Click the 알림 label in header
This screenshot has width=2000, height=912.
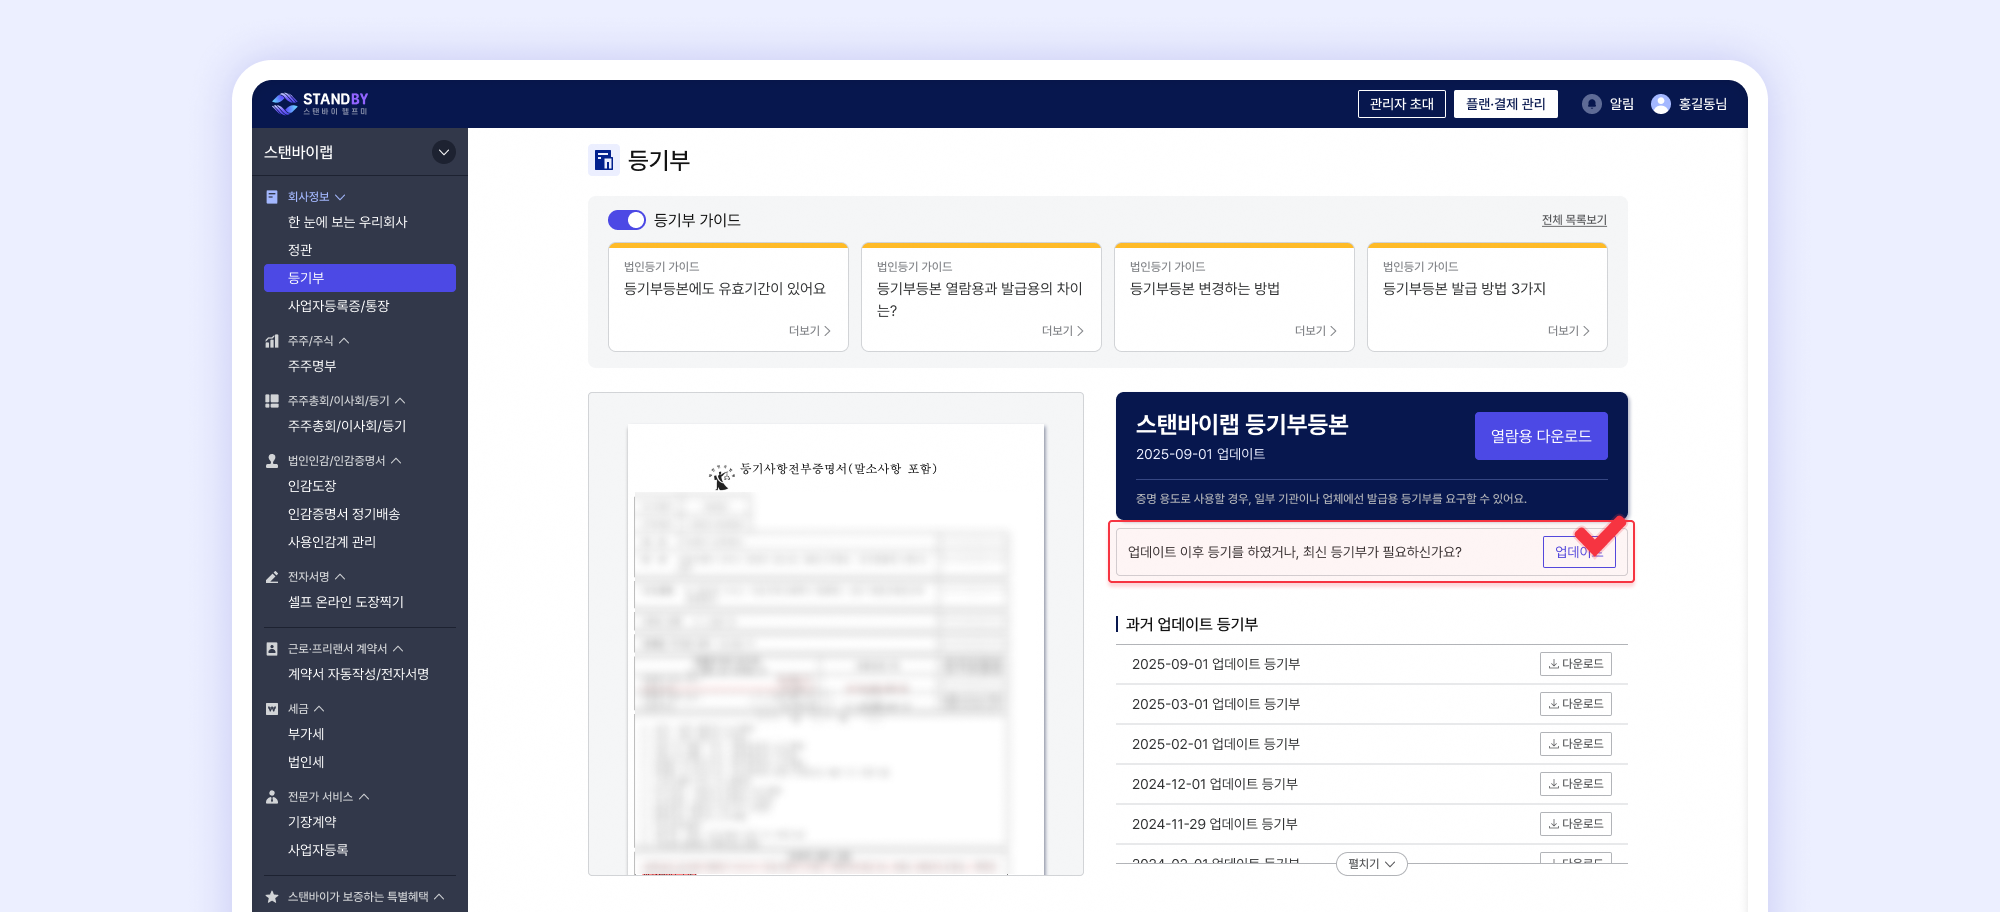1621,104
